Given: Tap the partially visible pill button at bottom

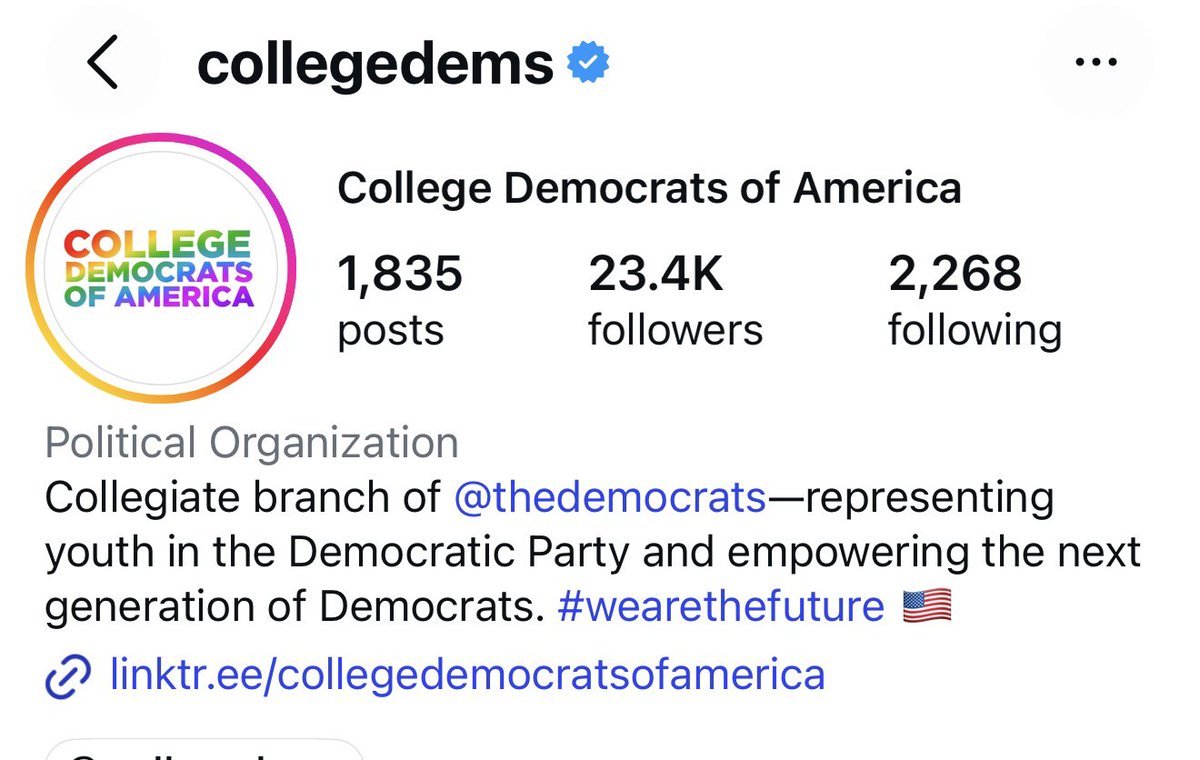Looking at the screenshot, I should tap(204, 750).
